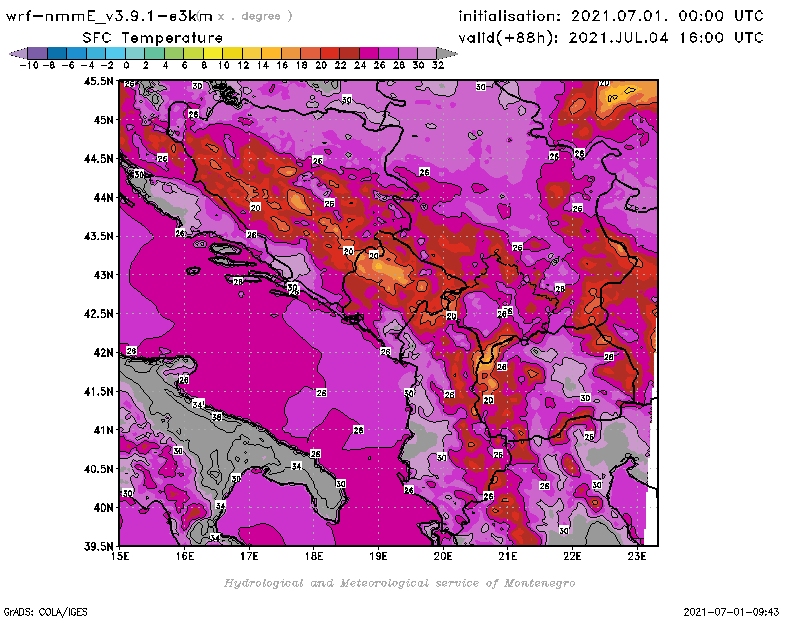This screenshot has height=618, width=800.
Task: Click the 44N latitude axis label
Action: click(103, 197)
